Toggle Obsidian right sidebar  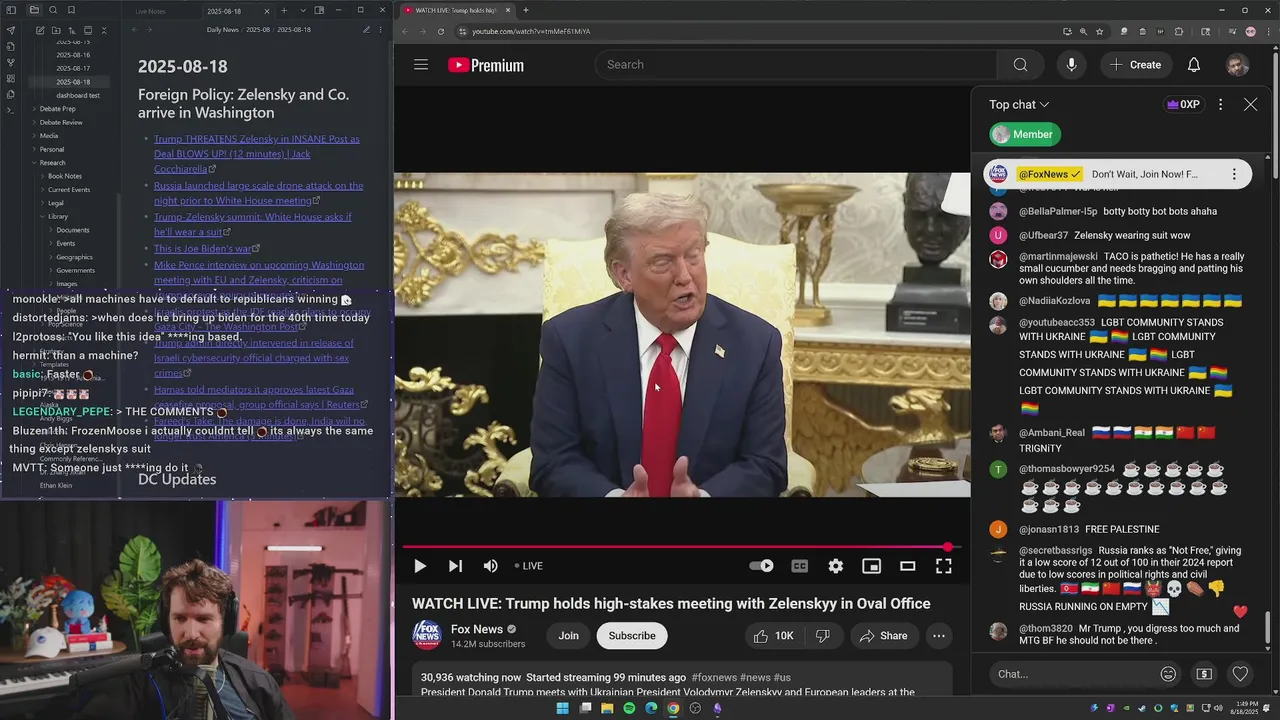(x=320, y=10)
